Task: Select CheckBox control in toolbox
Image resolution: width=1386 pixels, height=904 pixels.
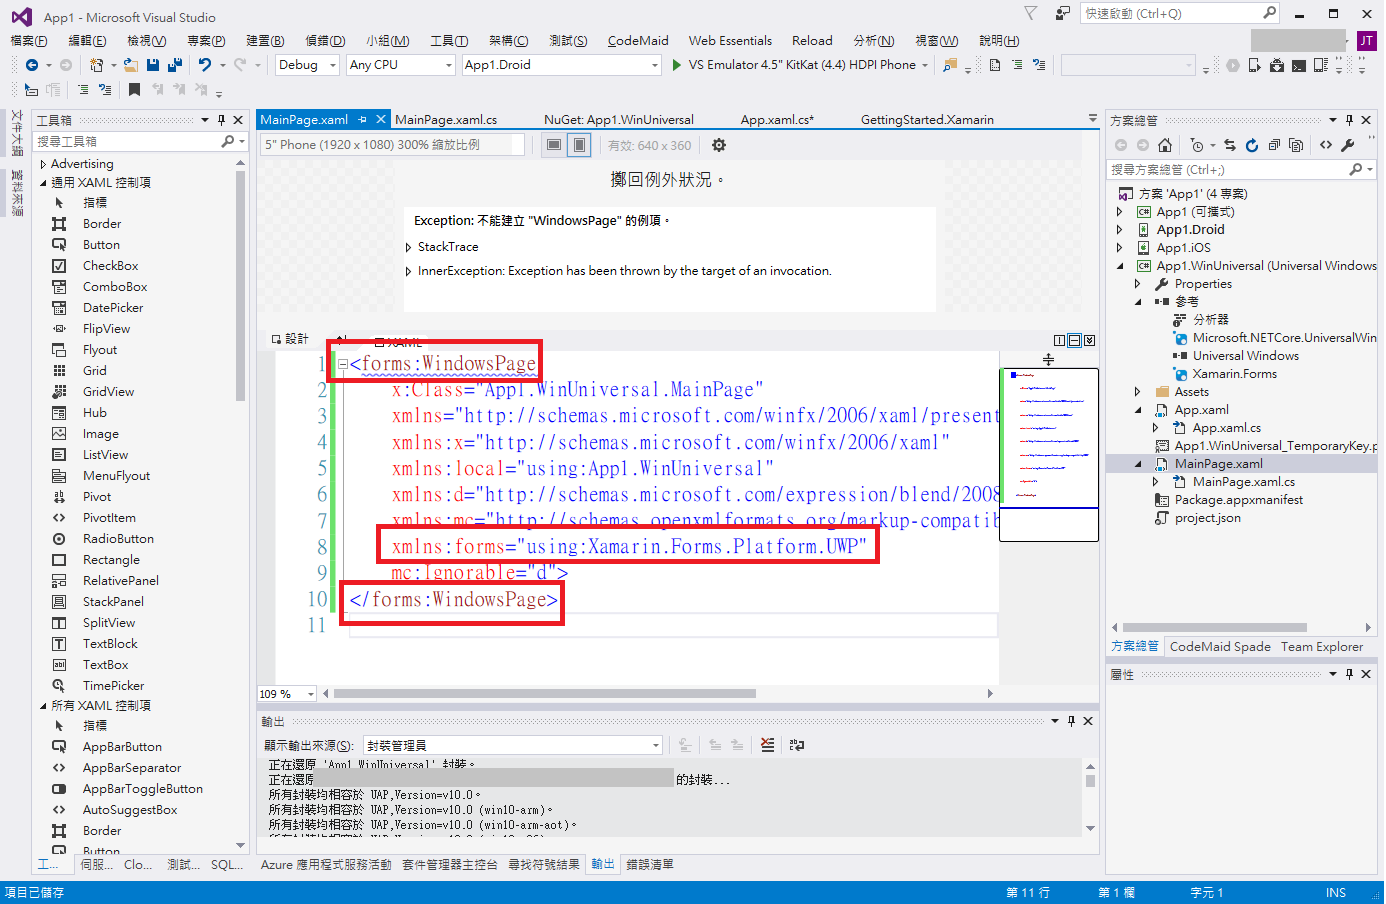Action: pos(110,266)
